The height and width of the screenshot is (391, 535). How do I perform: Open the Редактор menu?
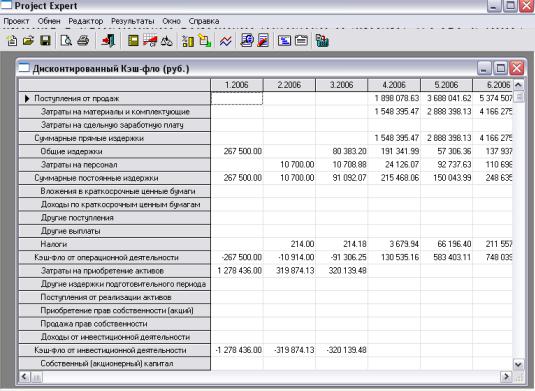click(x=86, y=21)
